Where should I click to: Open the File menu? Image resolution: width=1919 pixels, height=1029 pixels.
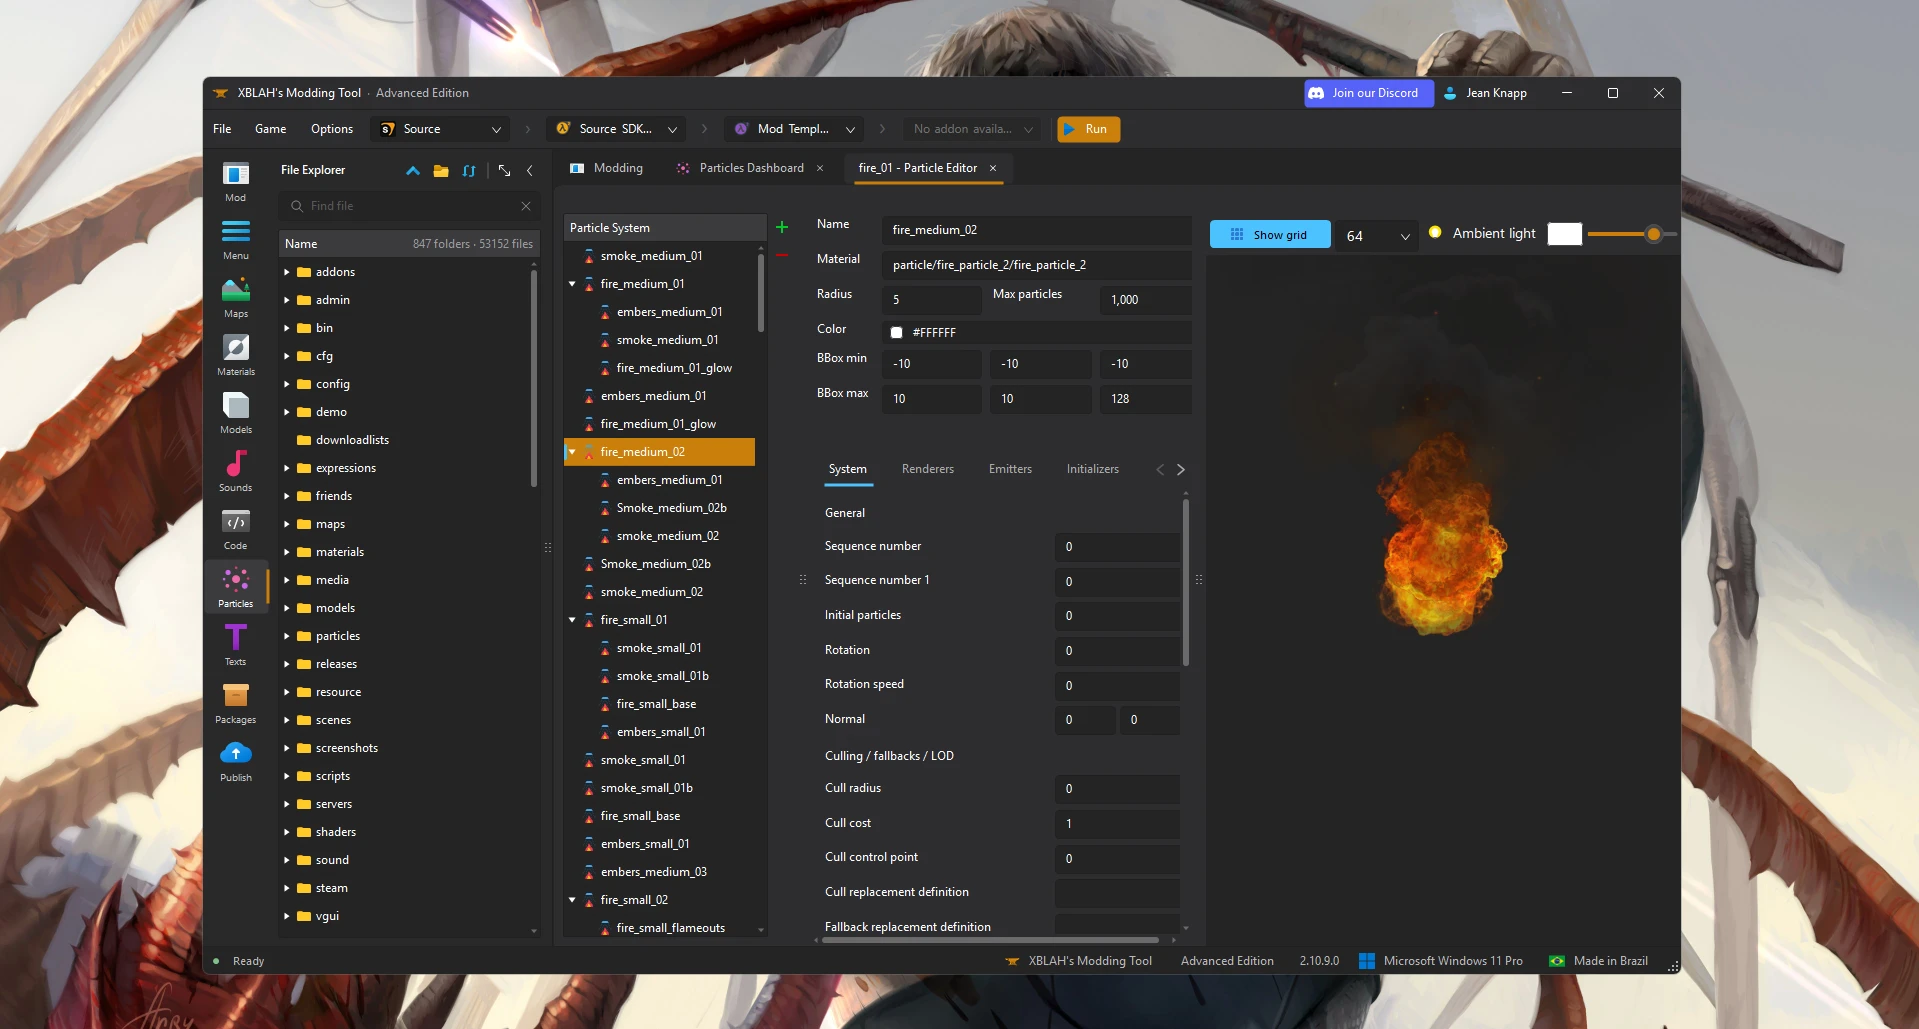[x=222, y=129]
